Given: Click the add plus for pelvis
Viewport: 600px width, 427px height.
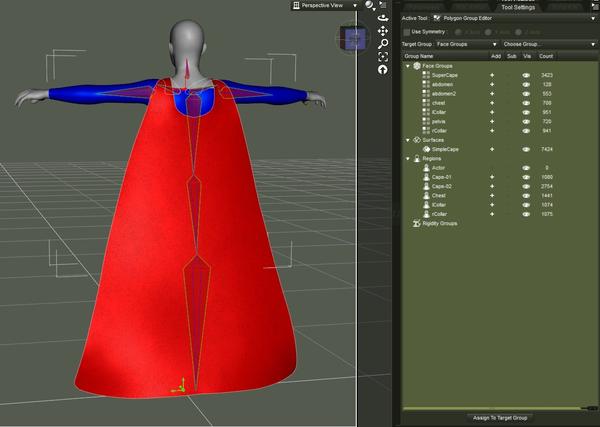Looking at the screenshot, I should (x=492, y=122).
